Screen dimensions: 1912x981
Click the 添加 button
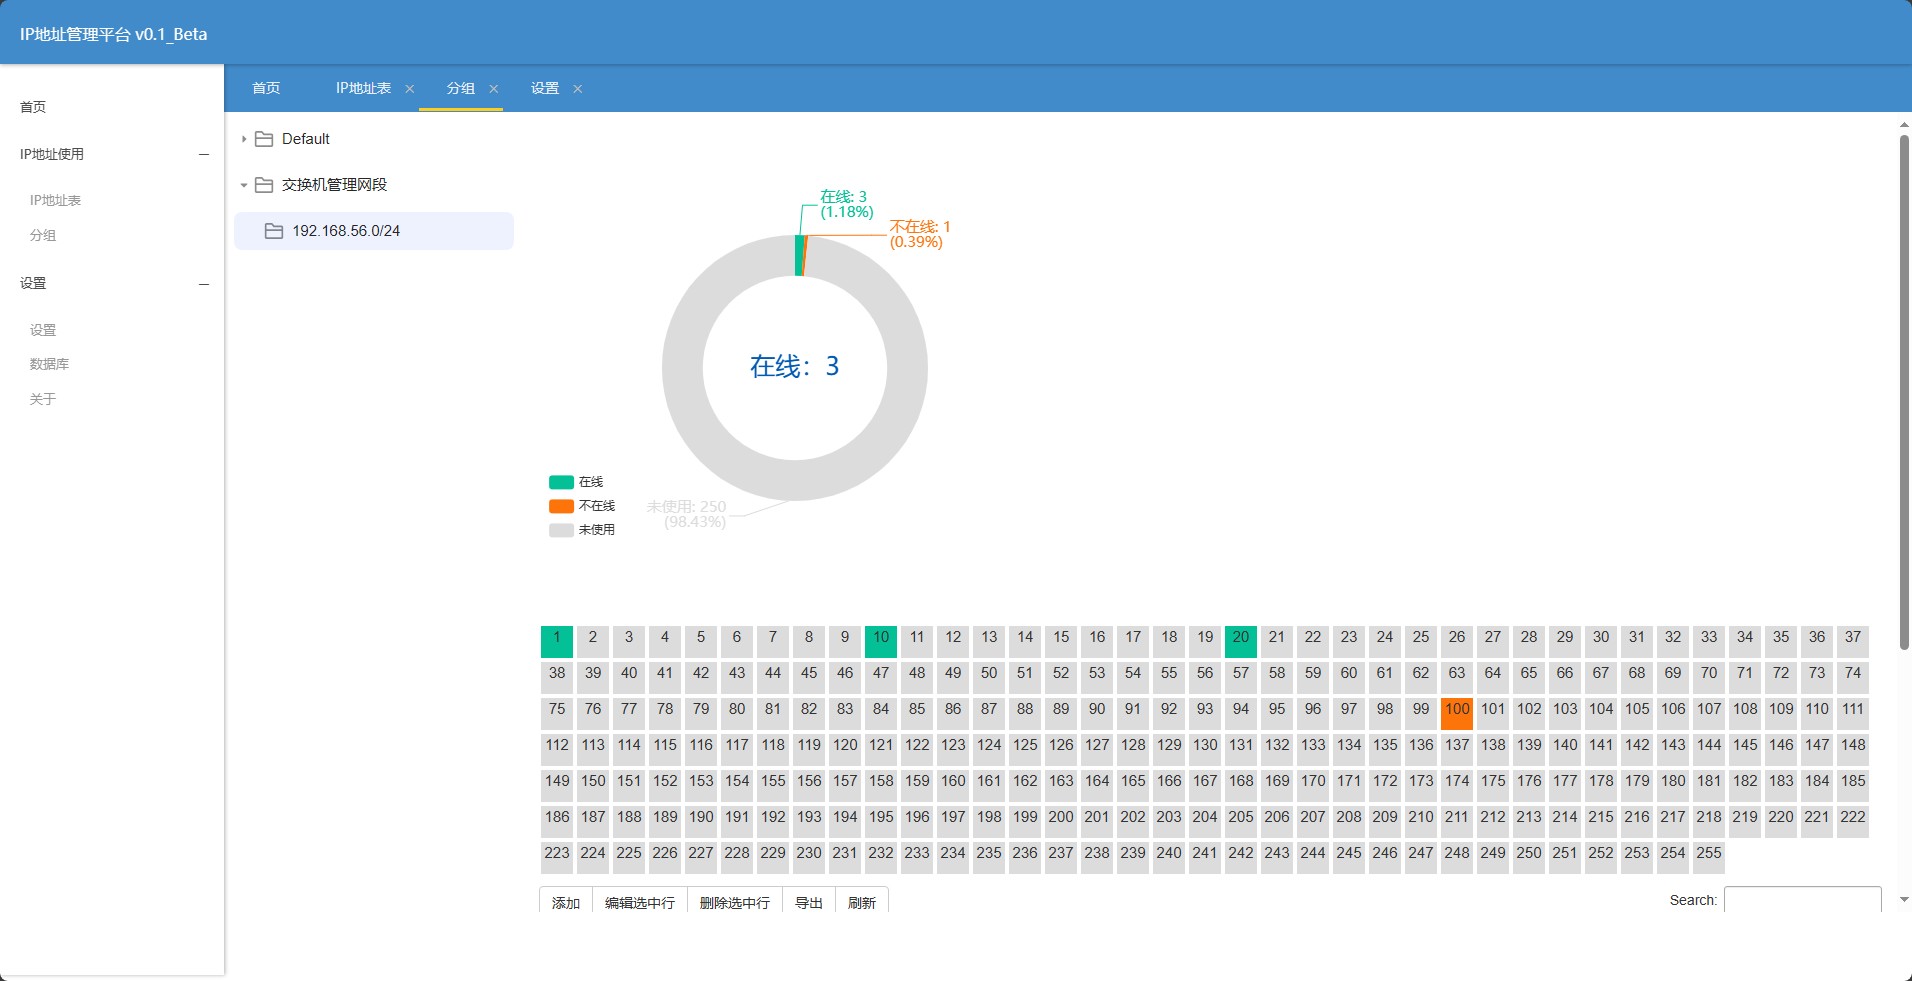[566, 902]
